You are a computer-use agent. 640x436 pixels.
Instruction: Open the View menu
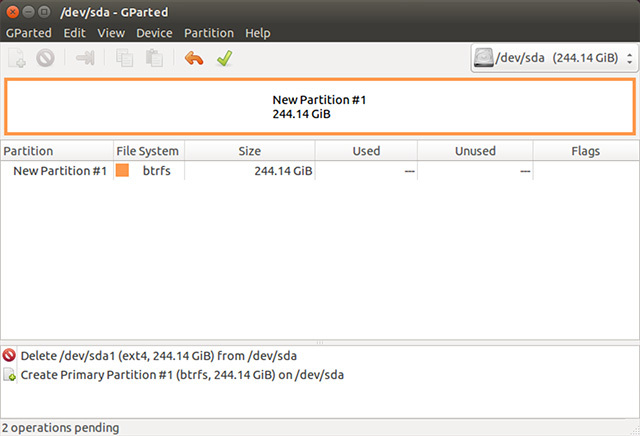[x=111, y=33]
